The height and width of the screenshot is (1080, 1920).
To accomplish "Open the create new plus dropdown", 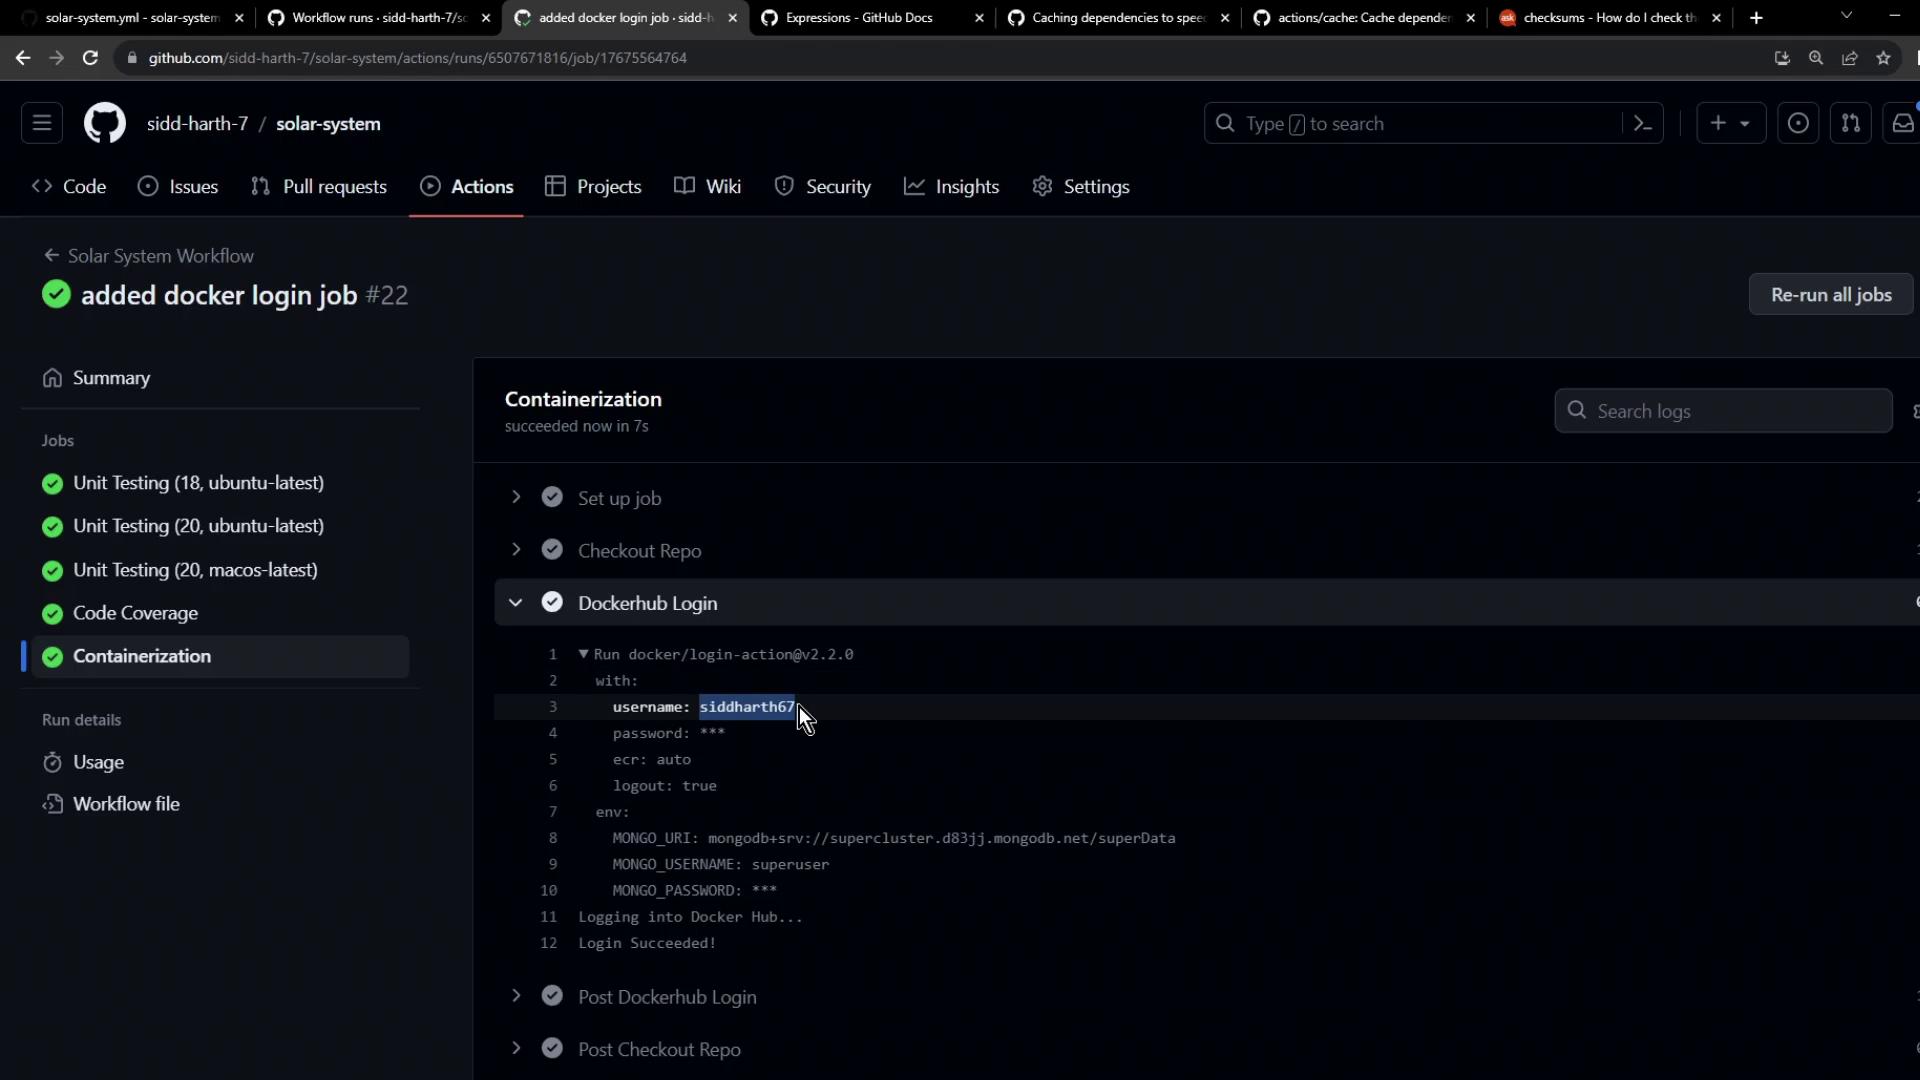I will [1730, 123].
